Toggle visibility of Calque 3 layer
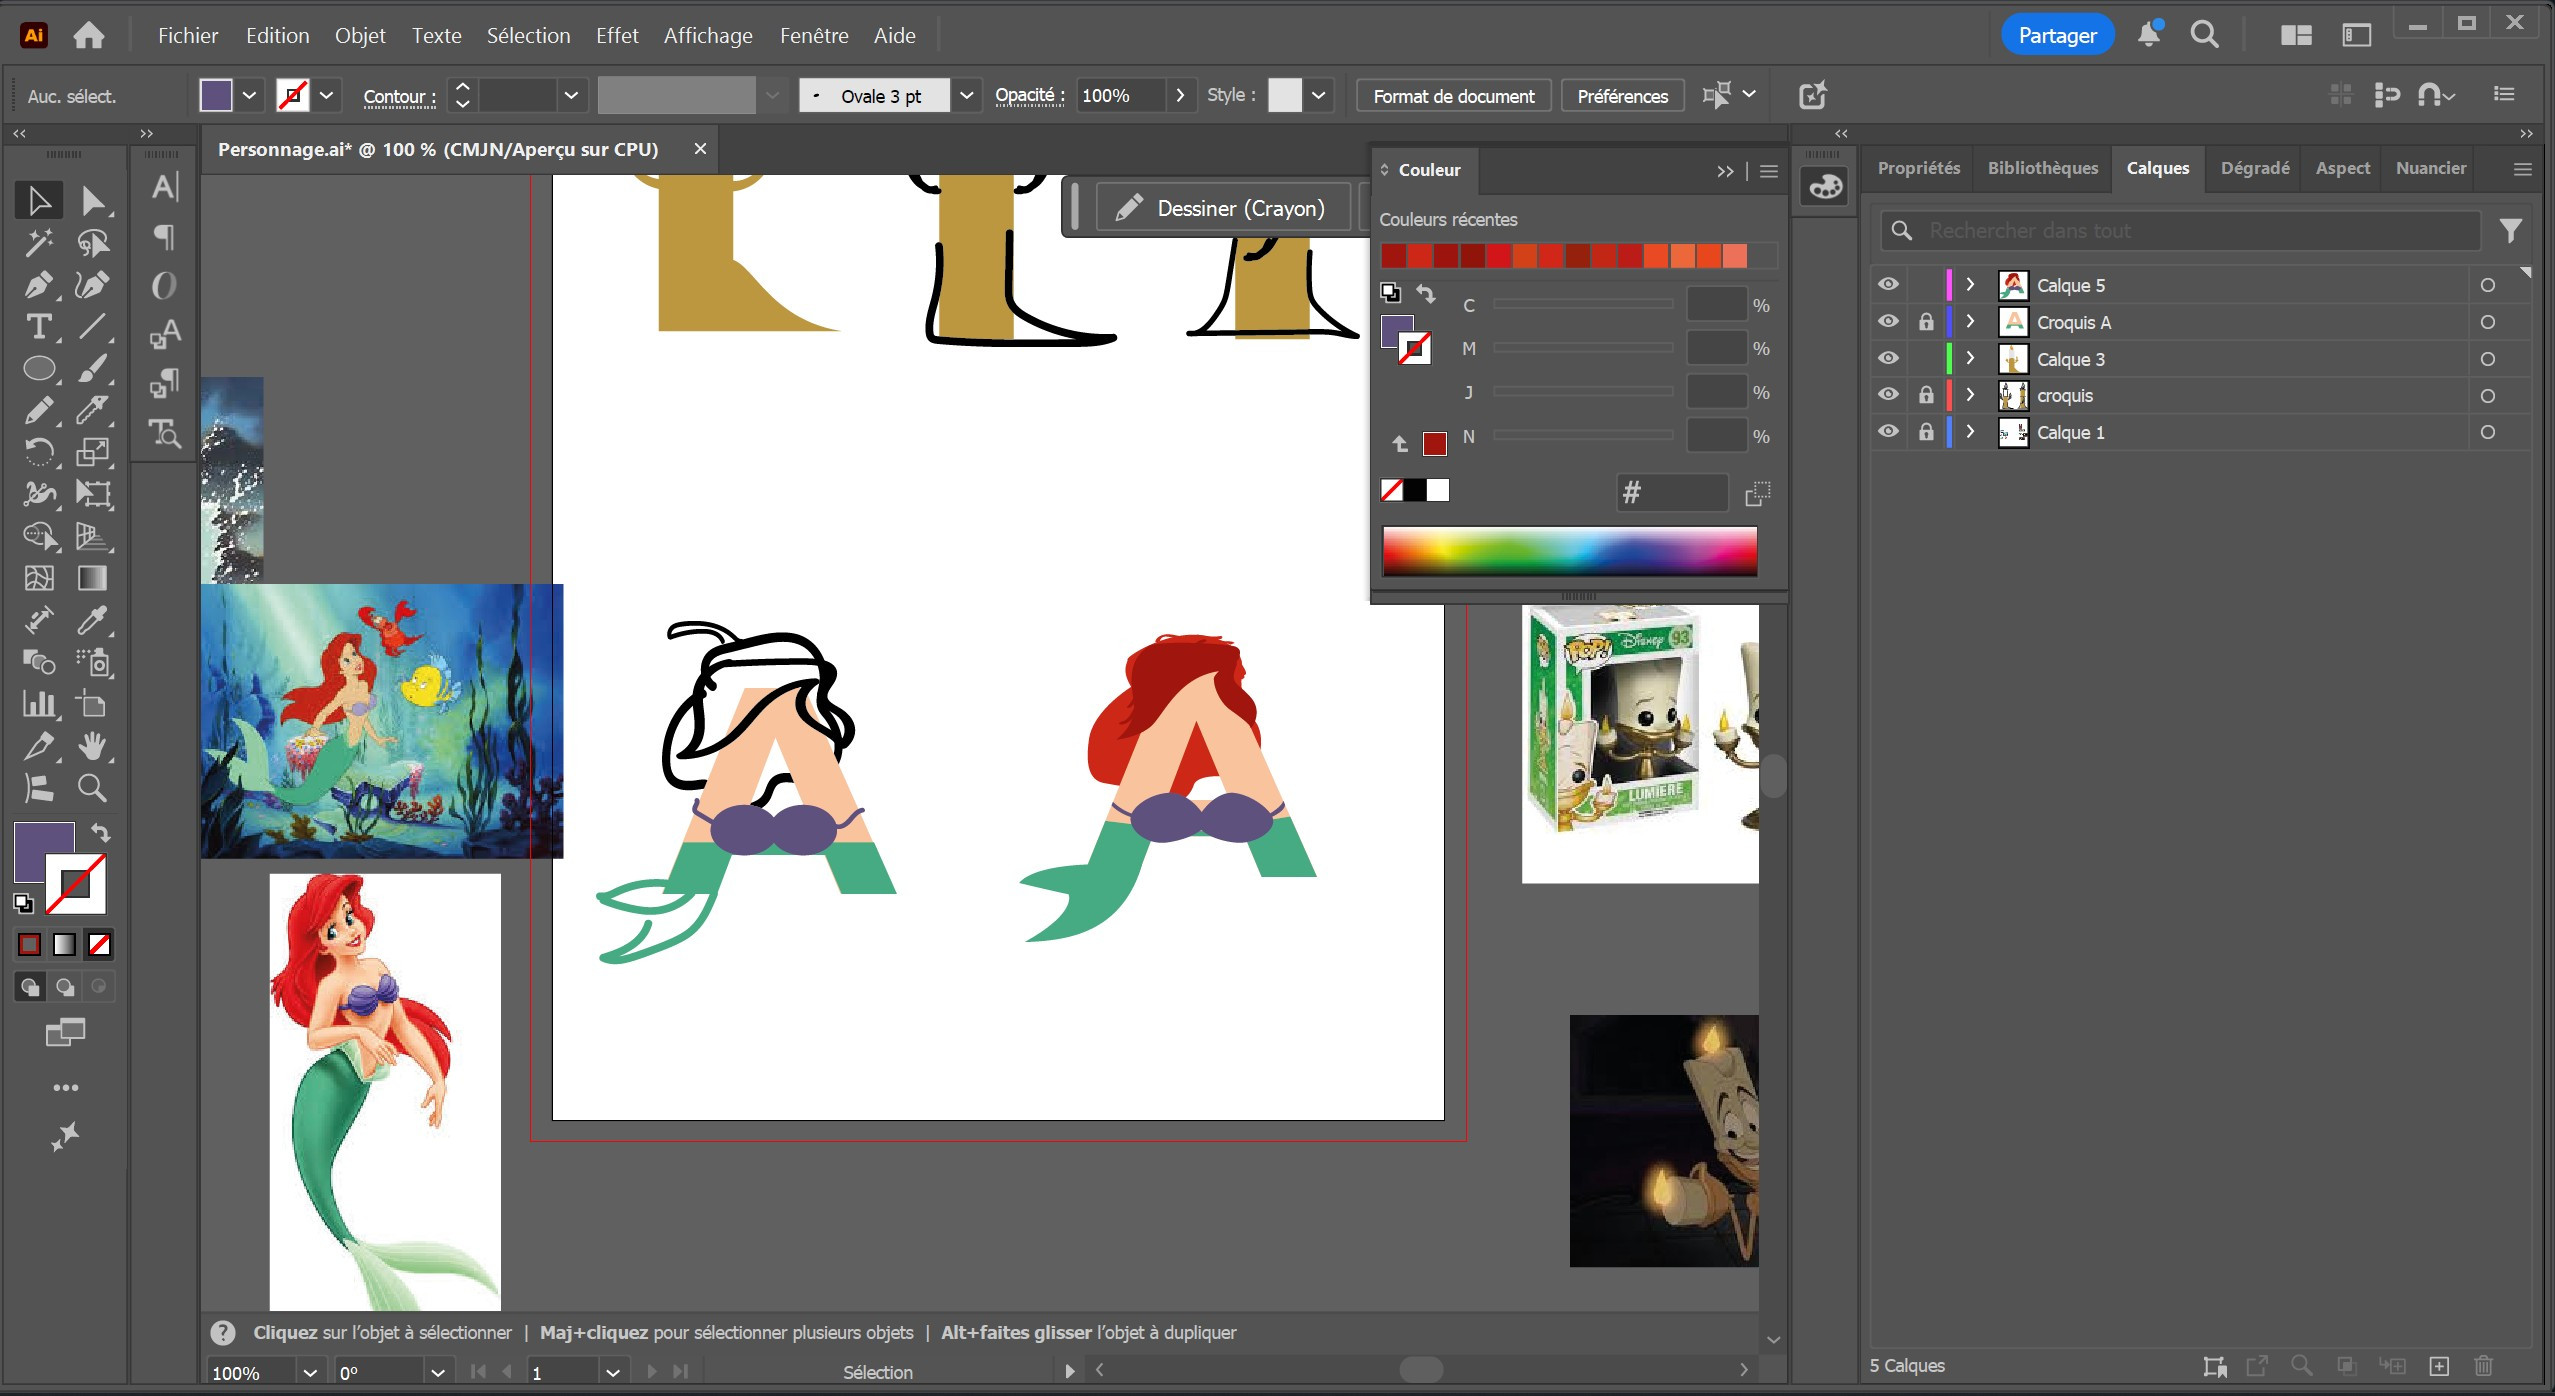 click(1887, 359)
